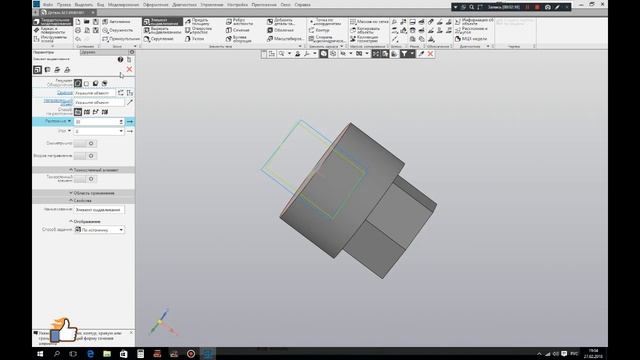Collapse the Thin-walled element section header
This screenshot has width=640, height=360.
pyautogui.click(x=83, y=170)
